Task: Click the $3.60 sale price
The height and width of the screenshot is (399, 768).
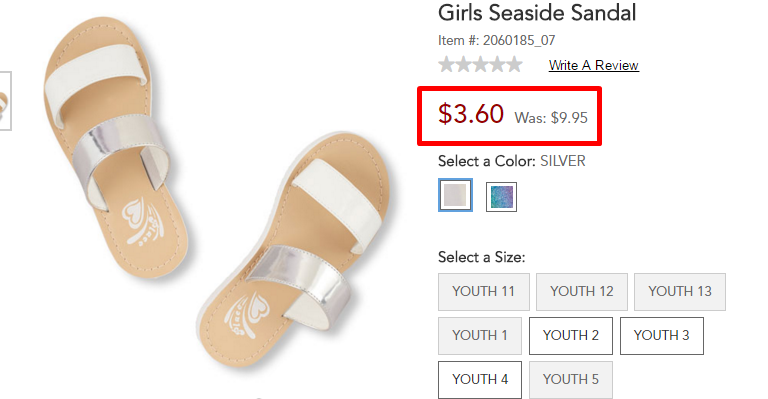Action: [471, 114]
